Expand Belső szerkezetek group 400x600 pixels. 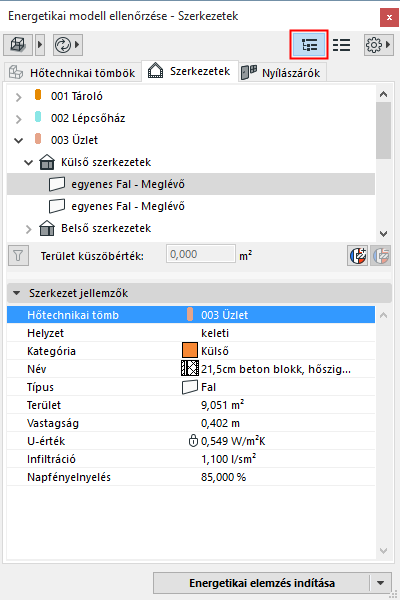coord(28,229)
